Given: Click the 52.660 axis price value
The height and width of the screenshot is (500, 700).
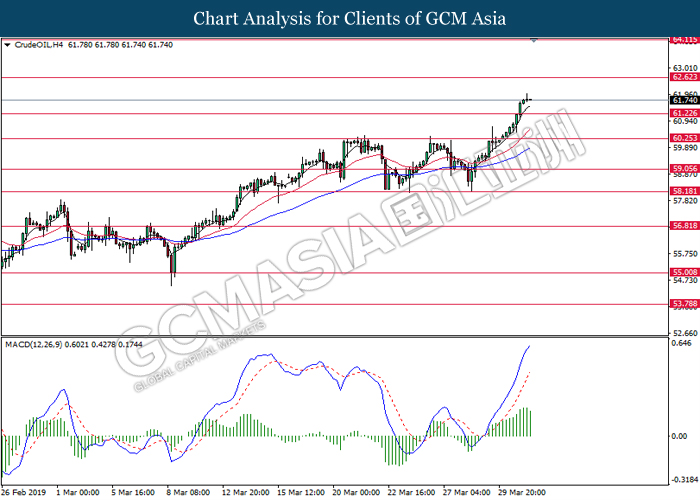Looking at the screenshot, I should tap(685, 333).
